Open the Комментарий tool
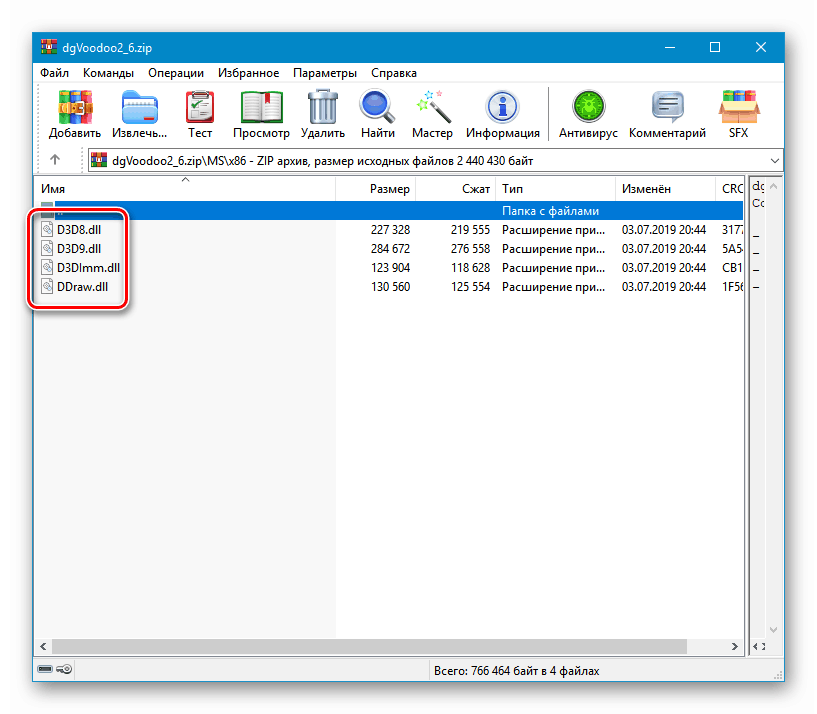The height and width of the screenshot is (714, 817). pyautogui.click(x=667, y=114)
